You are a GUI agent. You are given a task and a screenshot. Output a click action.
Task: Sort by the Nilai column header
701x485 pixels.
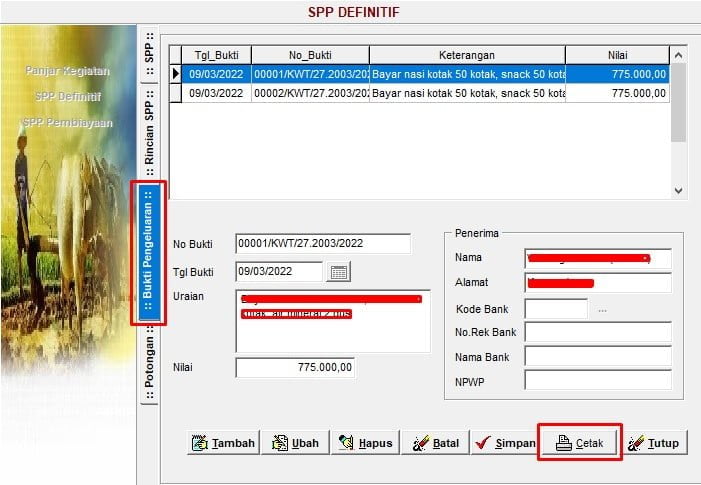point(616,55)
